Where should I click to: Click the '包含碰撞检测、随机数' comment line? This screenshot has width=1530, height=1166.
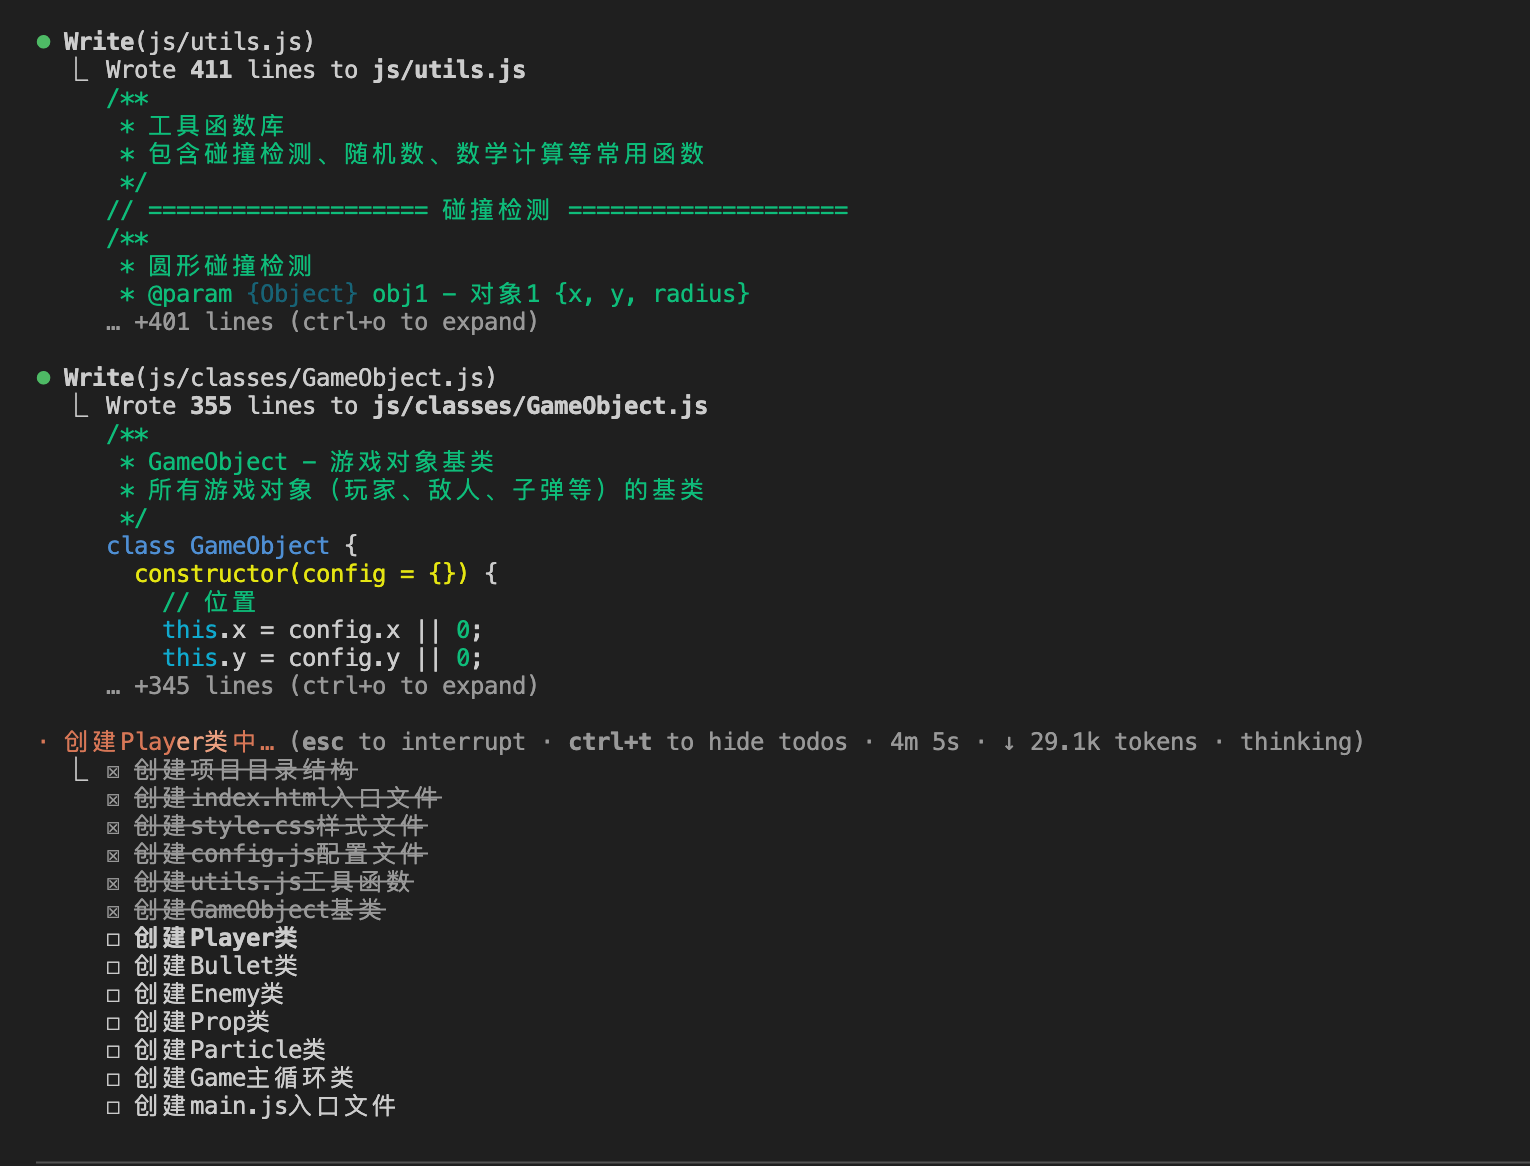(x=412, y=154)
